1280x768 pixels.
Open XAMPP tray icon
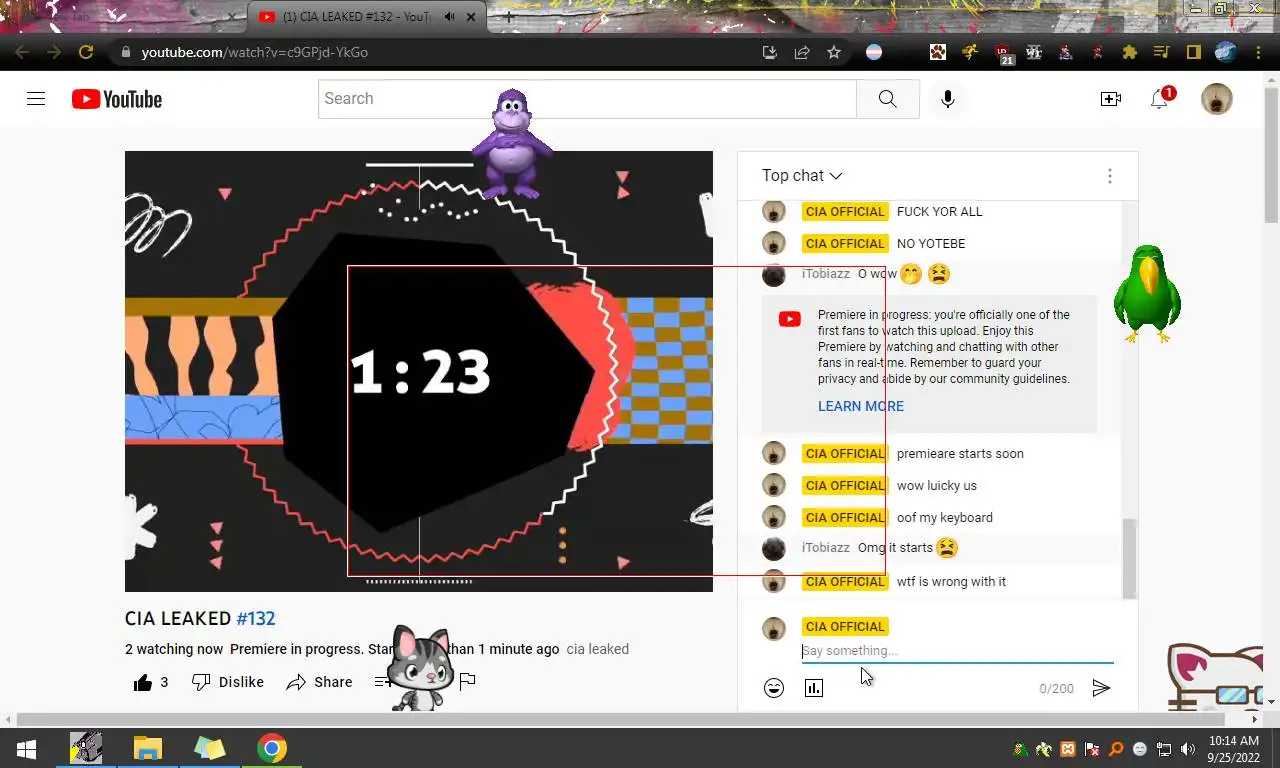pos(1068,749)
